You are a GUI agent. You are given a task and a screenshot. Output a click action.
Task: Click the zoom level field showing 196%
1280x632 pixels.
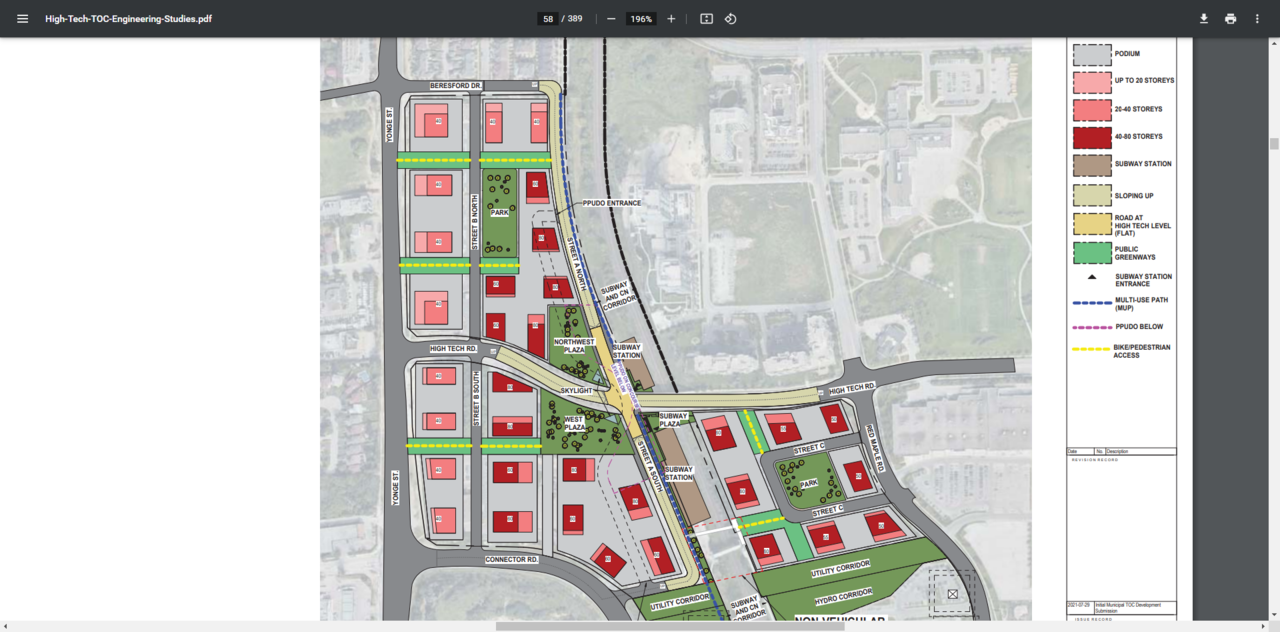click(x=640, y=19)
